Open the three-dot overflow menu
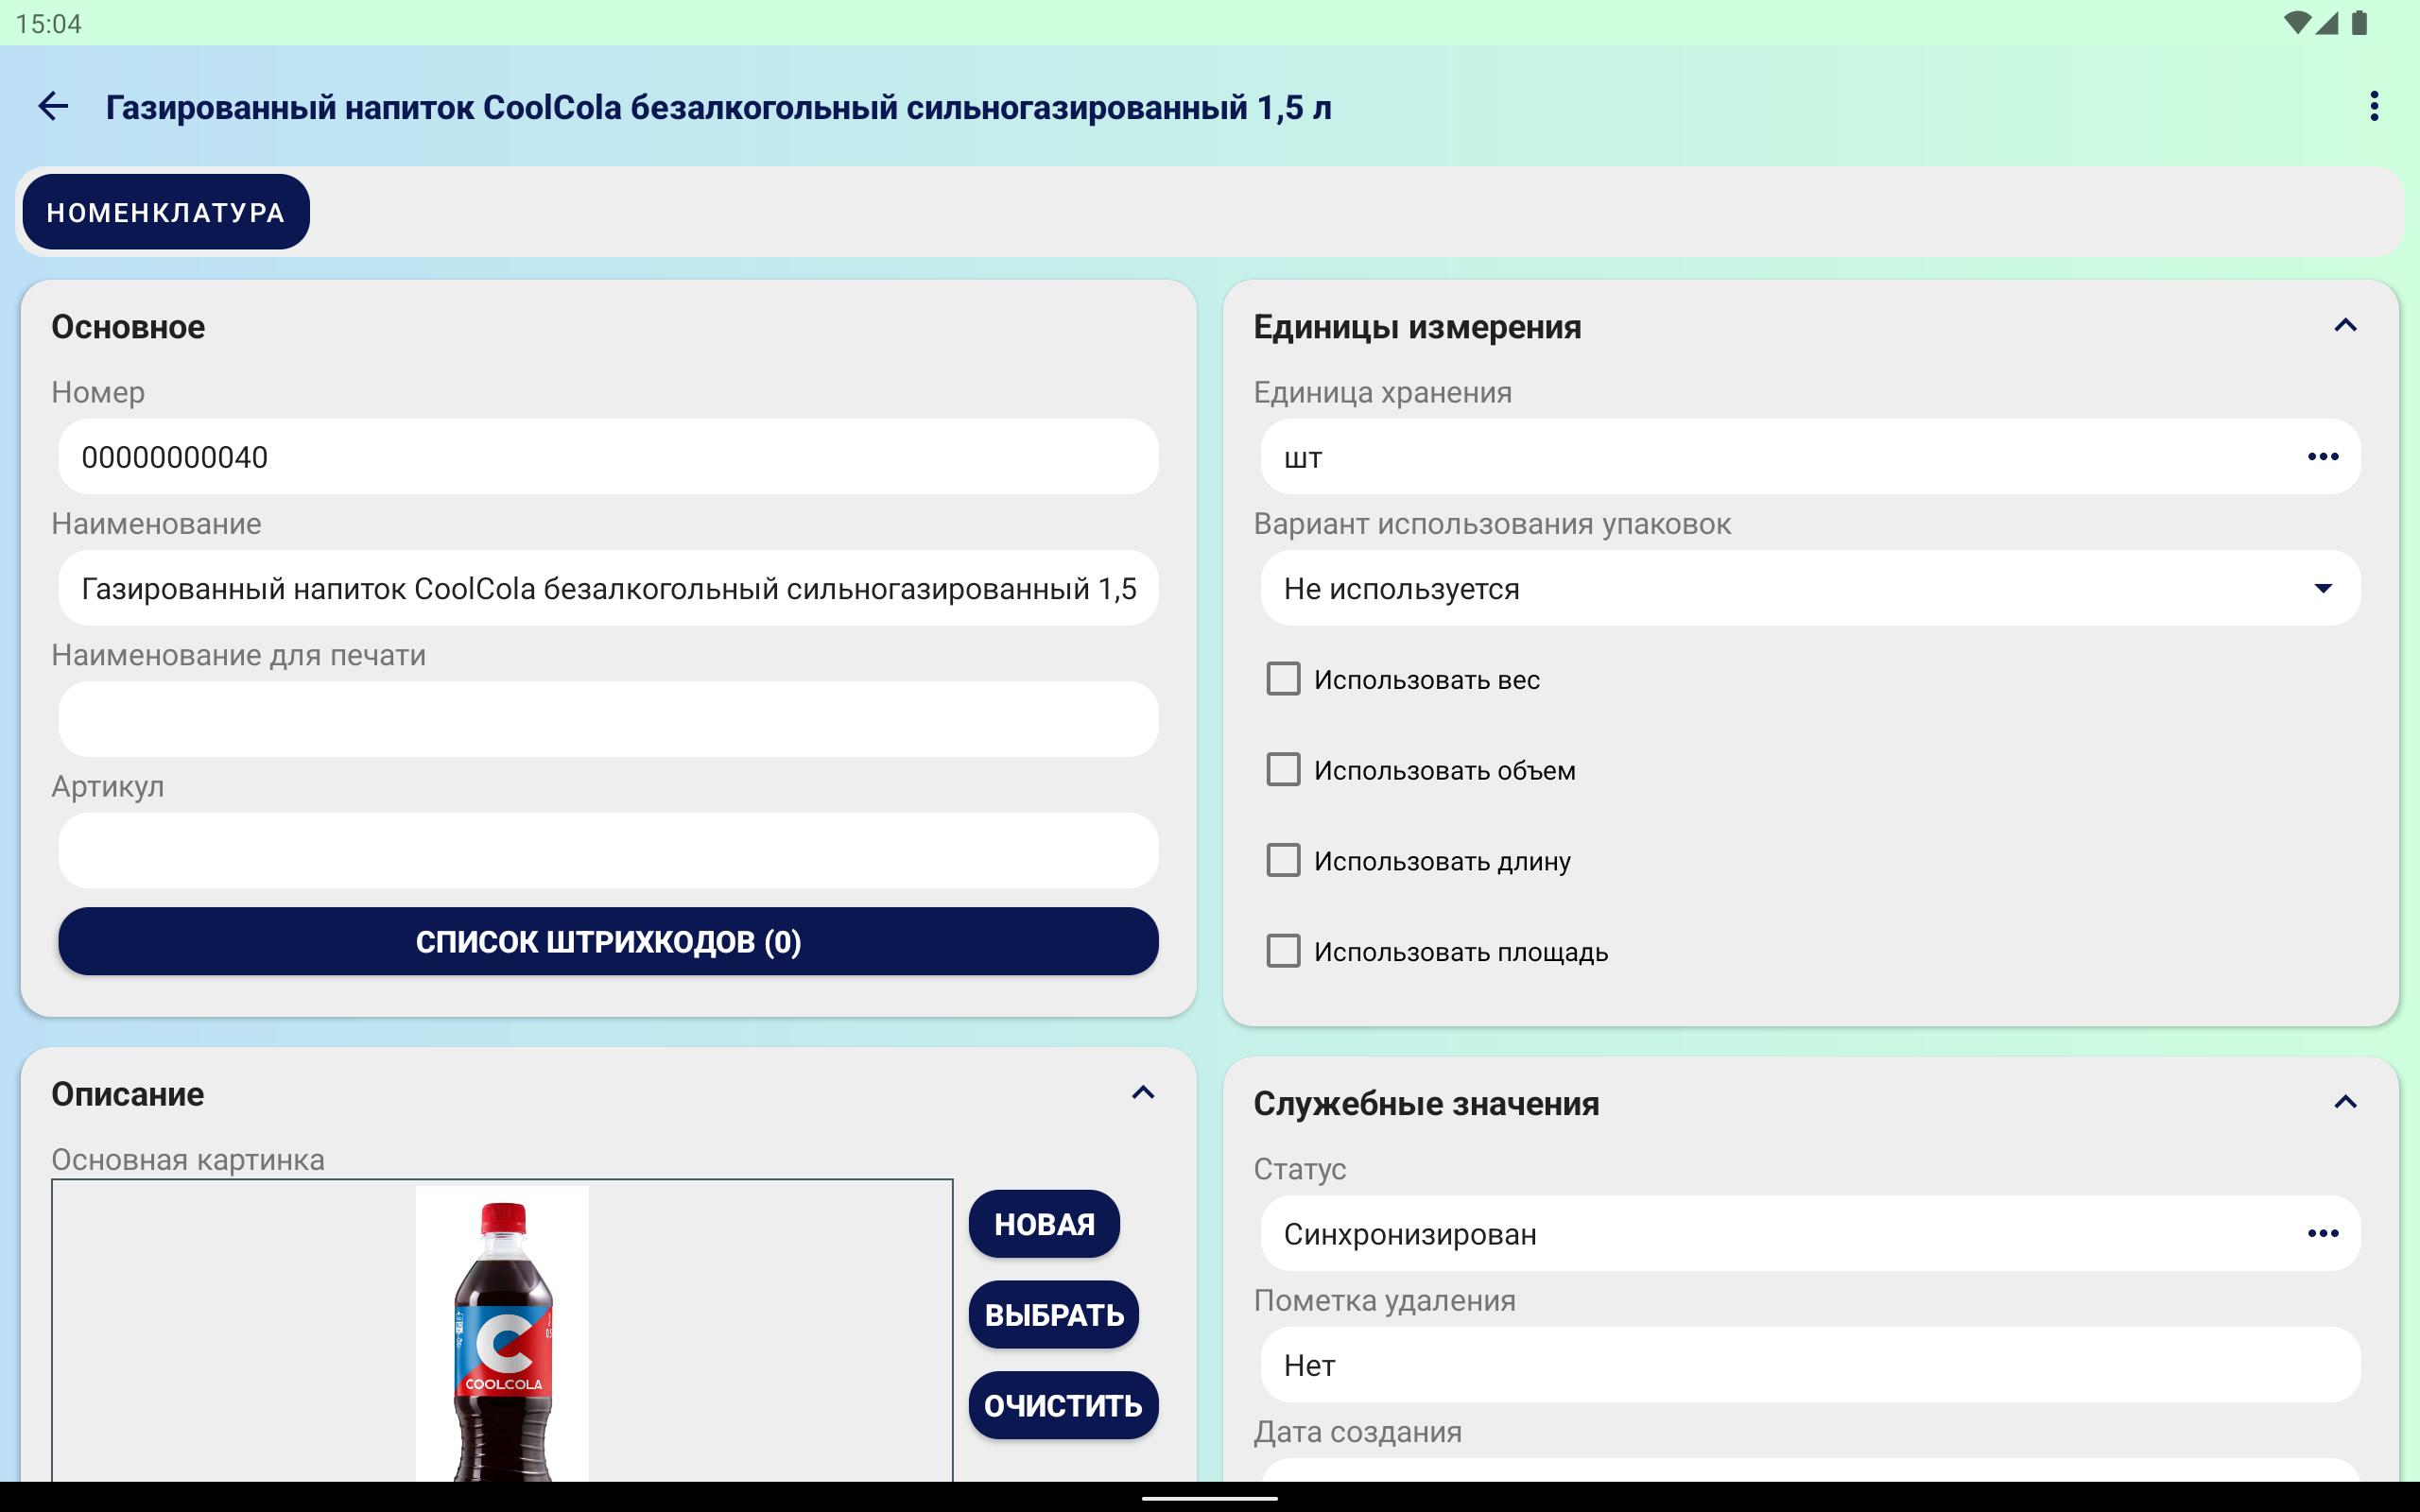Image resolution: width=2420 pixels, height=1512 pixels. point(2373,106)
